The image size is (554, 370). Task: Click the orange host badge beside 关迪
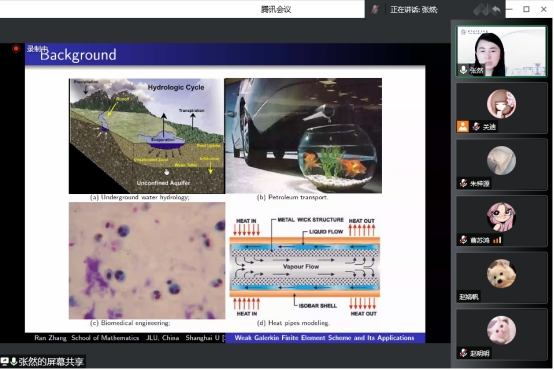463,126
